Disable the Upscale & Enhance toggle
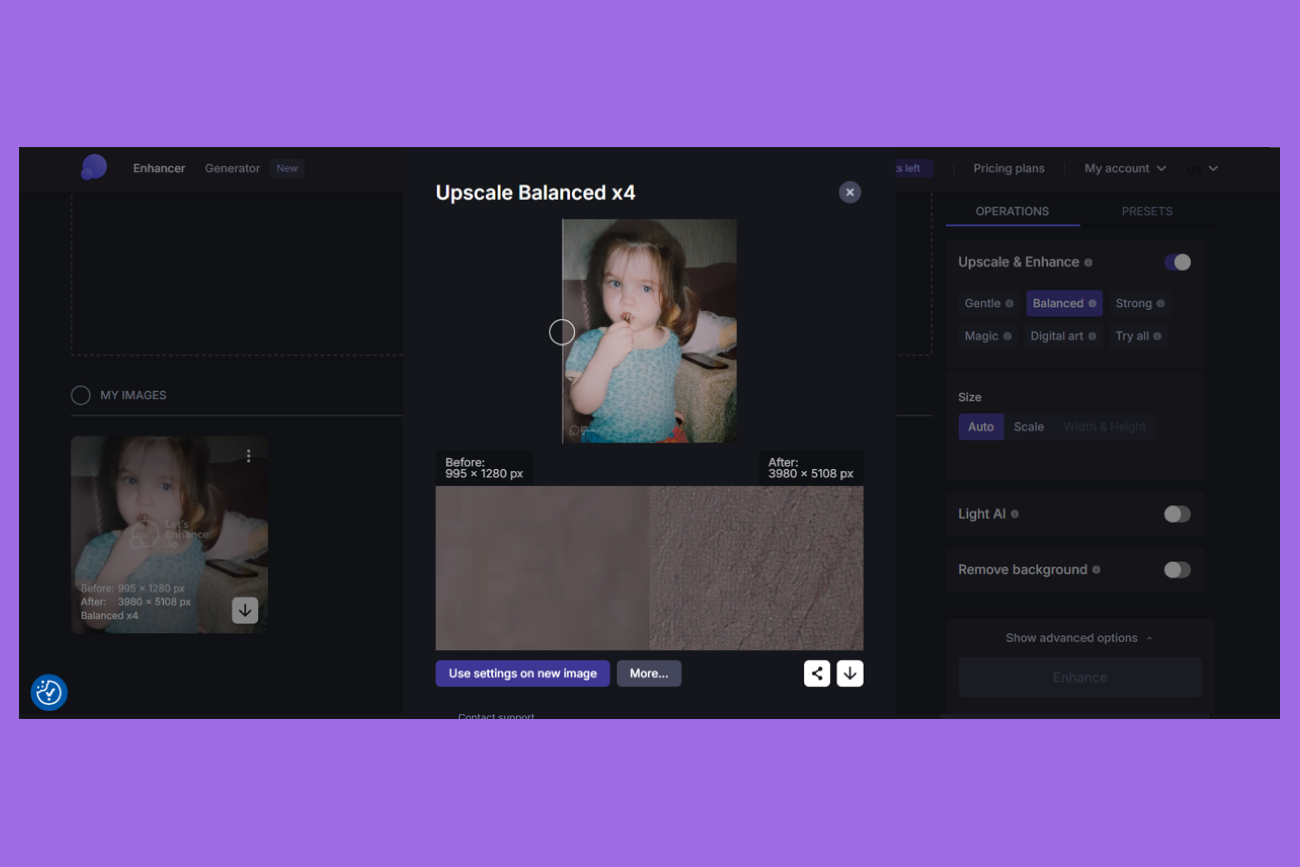 pyautogui.click(x=1177, y=262)
